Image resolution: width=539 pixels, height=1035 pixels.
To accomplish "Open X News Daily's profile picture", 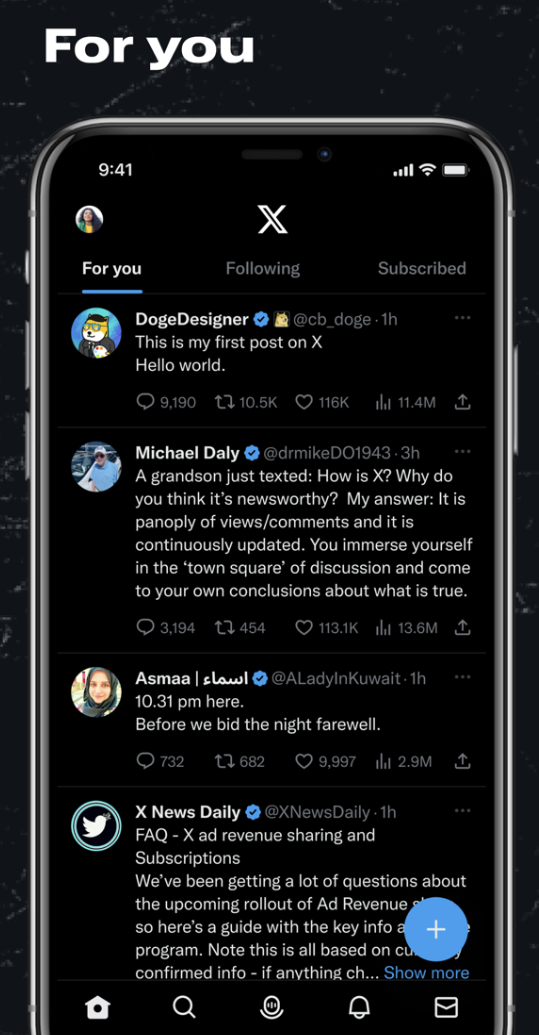I will point(96,825).
